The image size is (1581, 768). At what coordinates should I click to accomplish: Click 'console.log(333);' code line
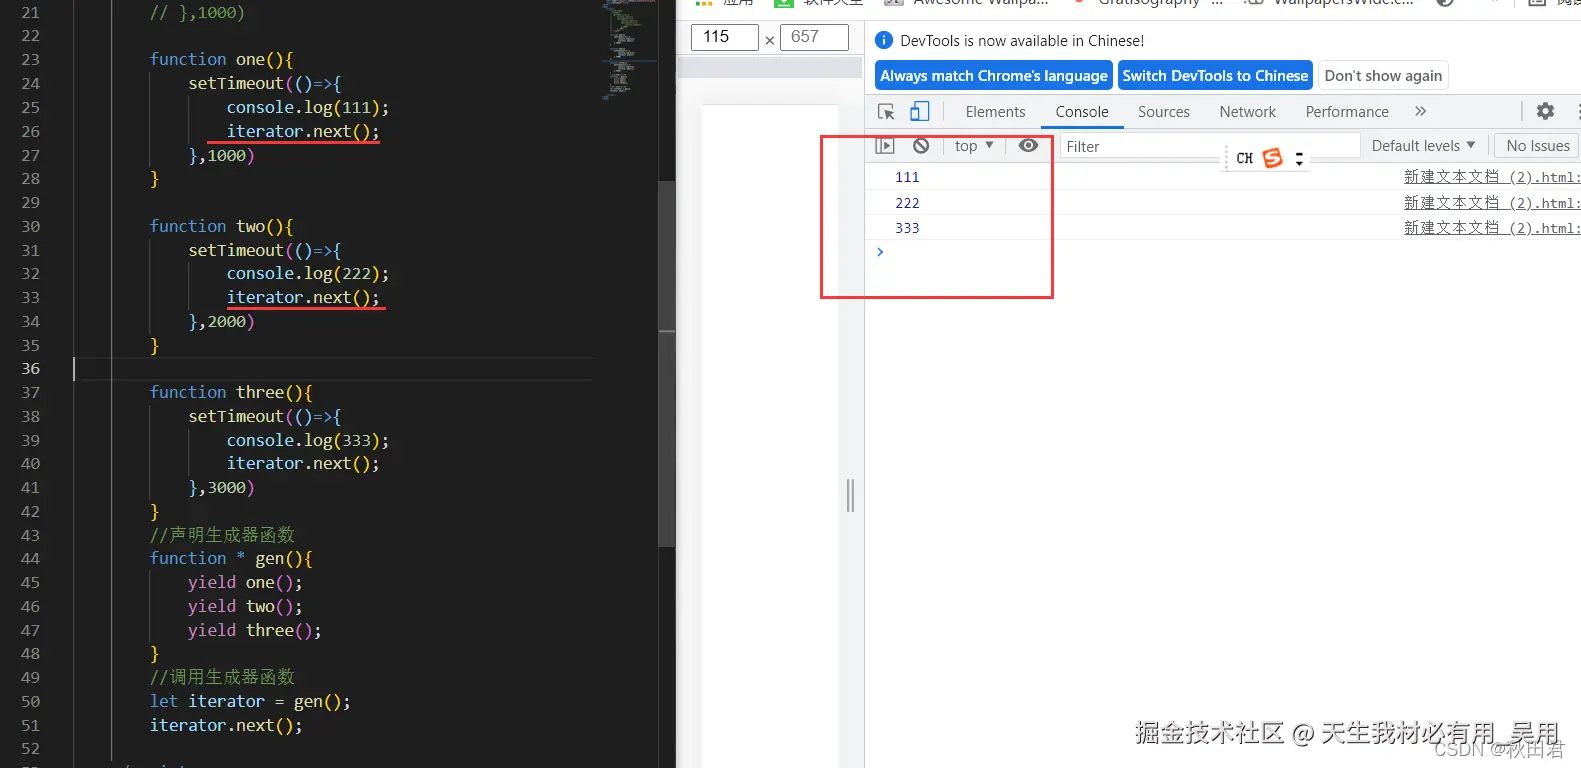pos(308,441)
